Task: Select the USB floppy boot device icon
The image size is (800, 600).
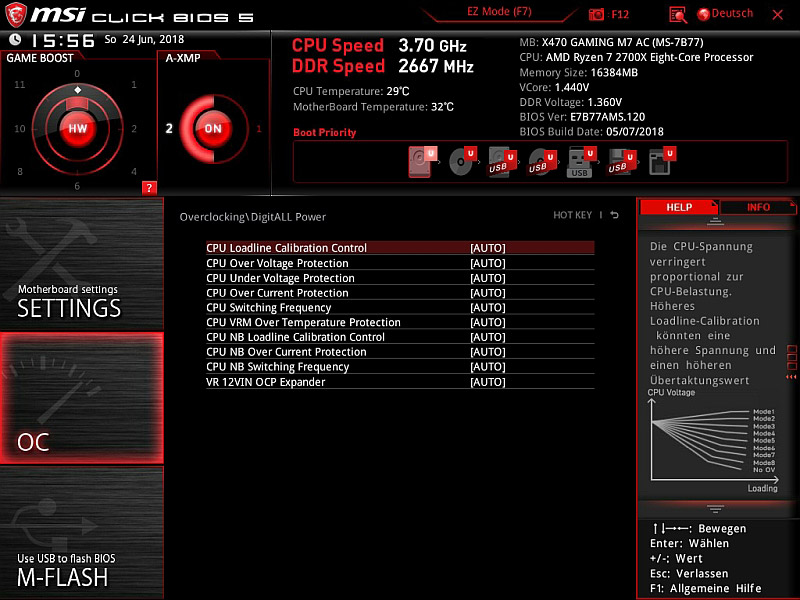Action: point(621,162)
